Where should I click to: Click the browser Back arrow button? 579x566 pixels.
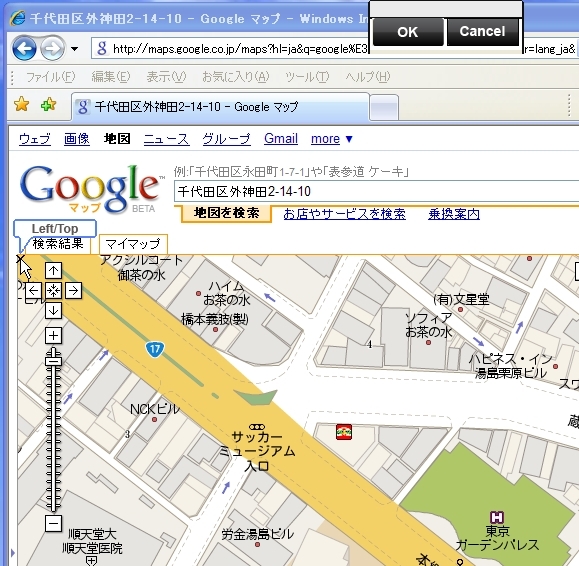pyautogui.click(x=24, y=48)
